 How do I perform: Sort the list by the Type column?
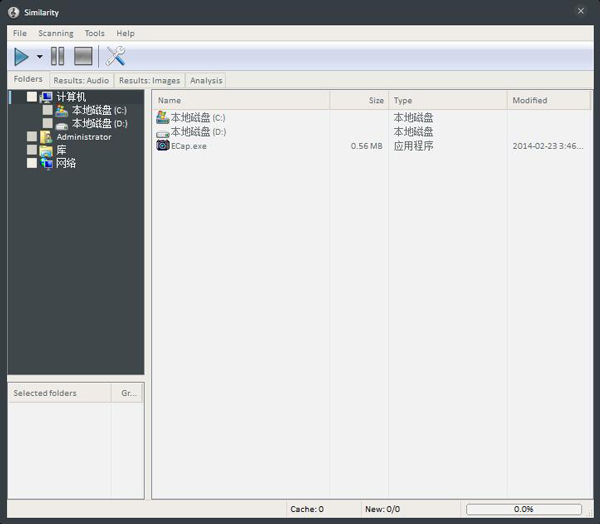[448, 100]
